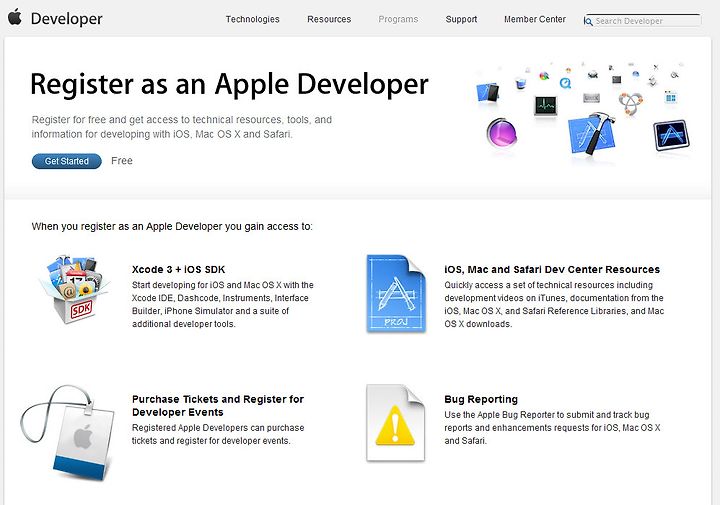Click 'Registered Apple Developers can purchase' text
Screen dimensions: 720x505
[218, 434]
